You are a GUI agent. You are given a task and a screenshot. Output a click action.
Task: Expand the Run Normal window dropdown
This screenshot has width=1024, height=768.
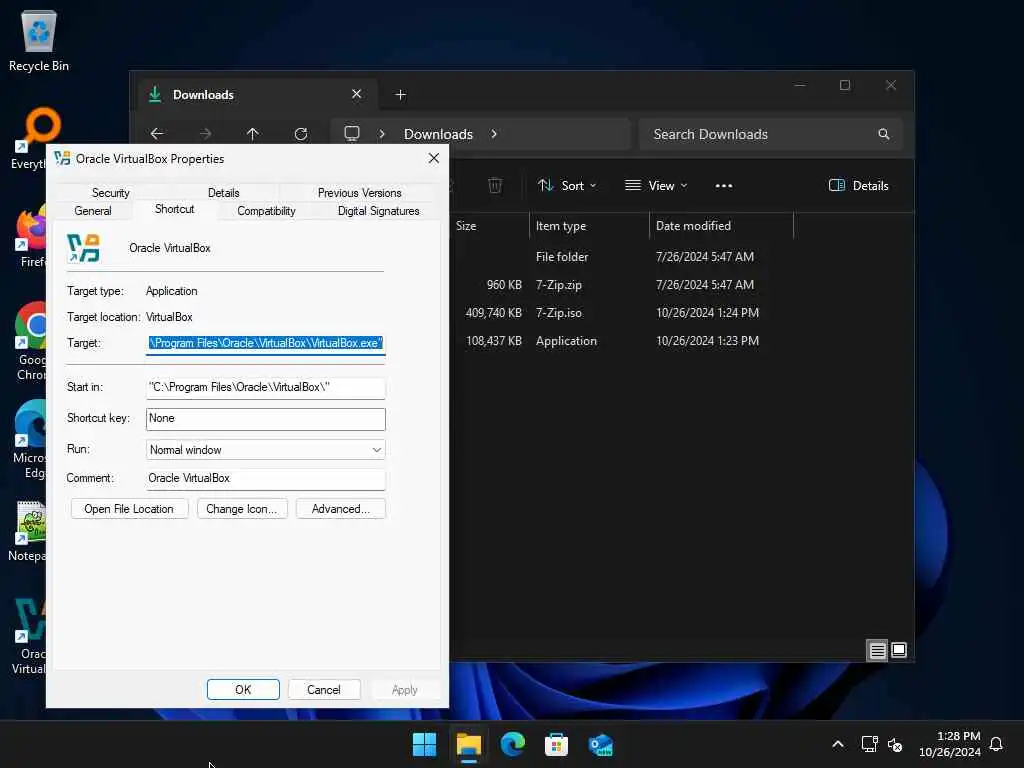266,450
